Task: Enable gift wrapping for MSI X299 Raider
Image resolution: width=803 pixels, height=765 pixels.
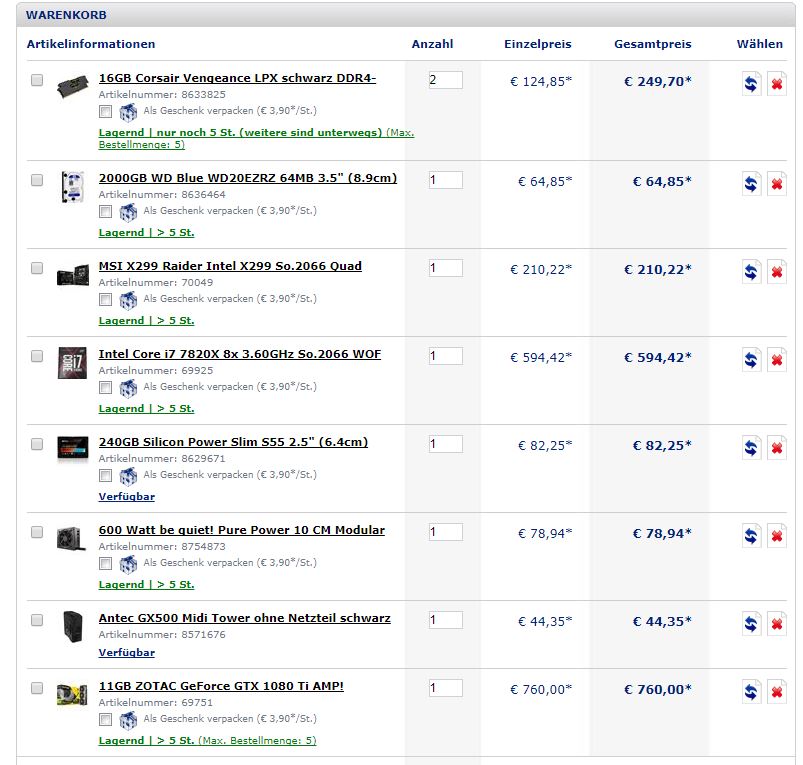Action: (105, 299)
